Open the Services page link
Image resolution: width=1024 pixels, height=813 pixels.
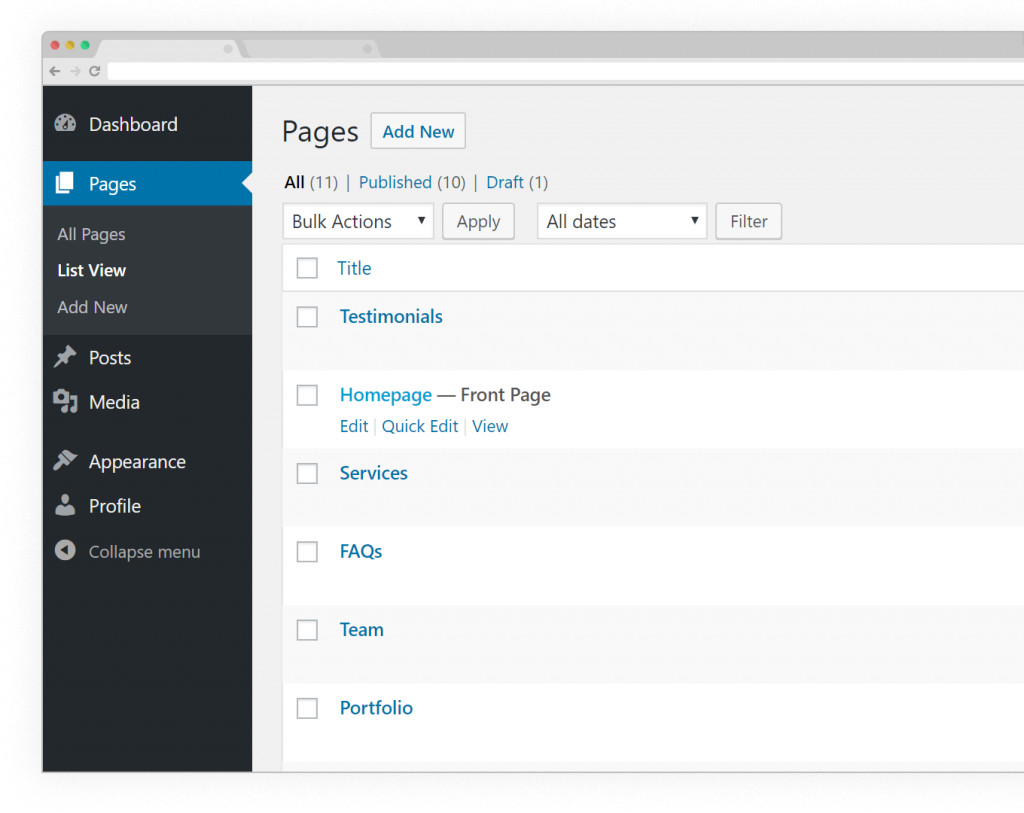(x=374, y=473)
